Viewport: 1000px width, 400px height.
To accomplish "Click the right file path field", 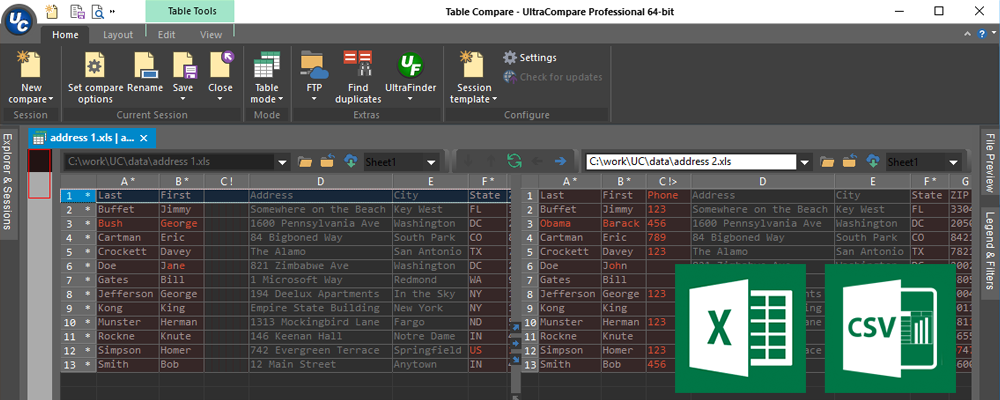I will 690,161.
